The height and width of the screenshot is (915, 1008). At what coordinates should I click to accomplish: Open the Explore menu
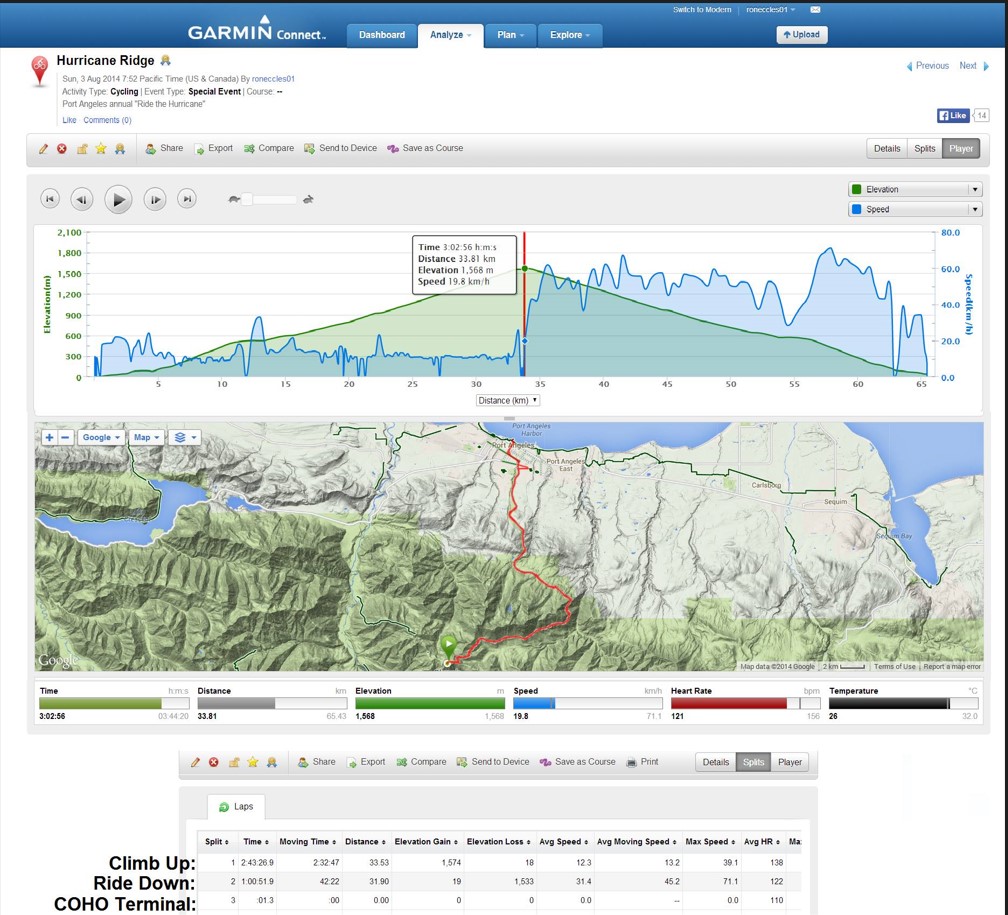click(570, 35)
